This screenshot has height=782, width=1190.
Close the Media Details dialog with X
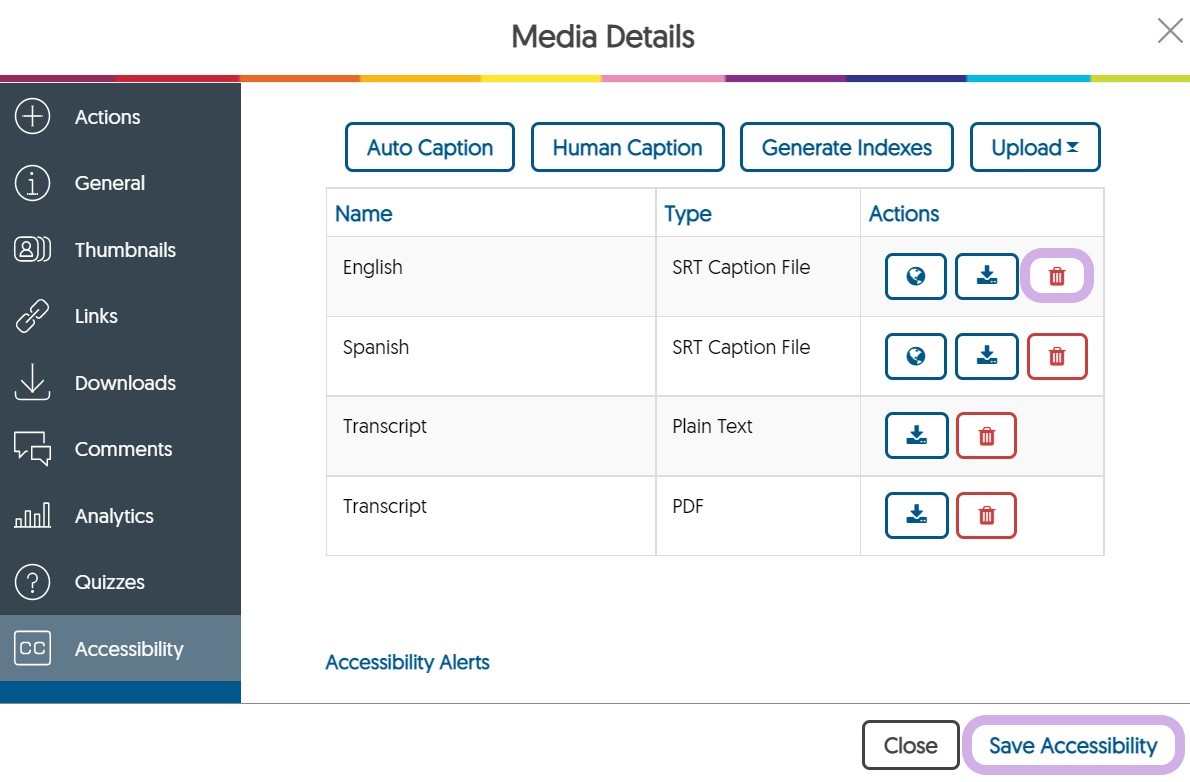click(x=1169, y=31)
